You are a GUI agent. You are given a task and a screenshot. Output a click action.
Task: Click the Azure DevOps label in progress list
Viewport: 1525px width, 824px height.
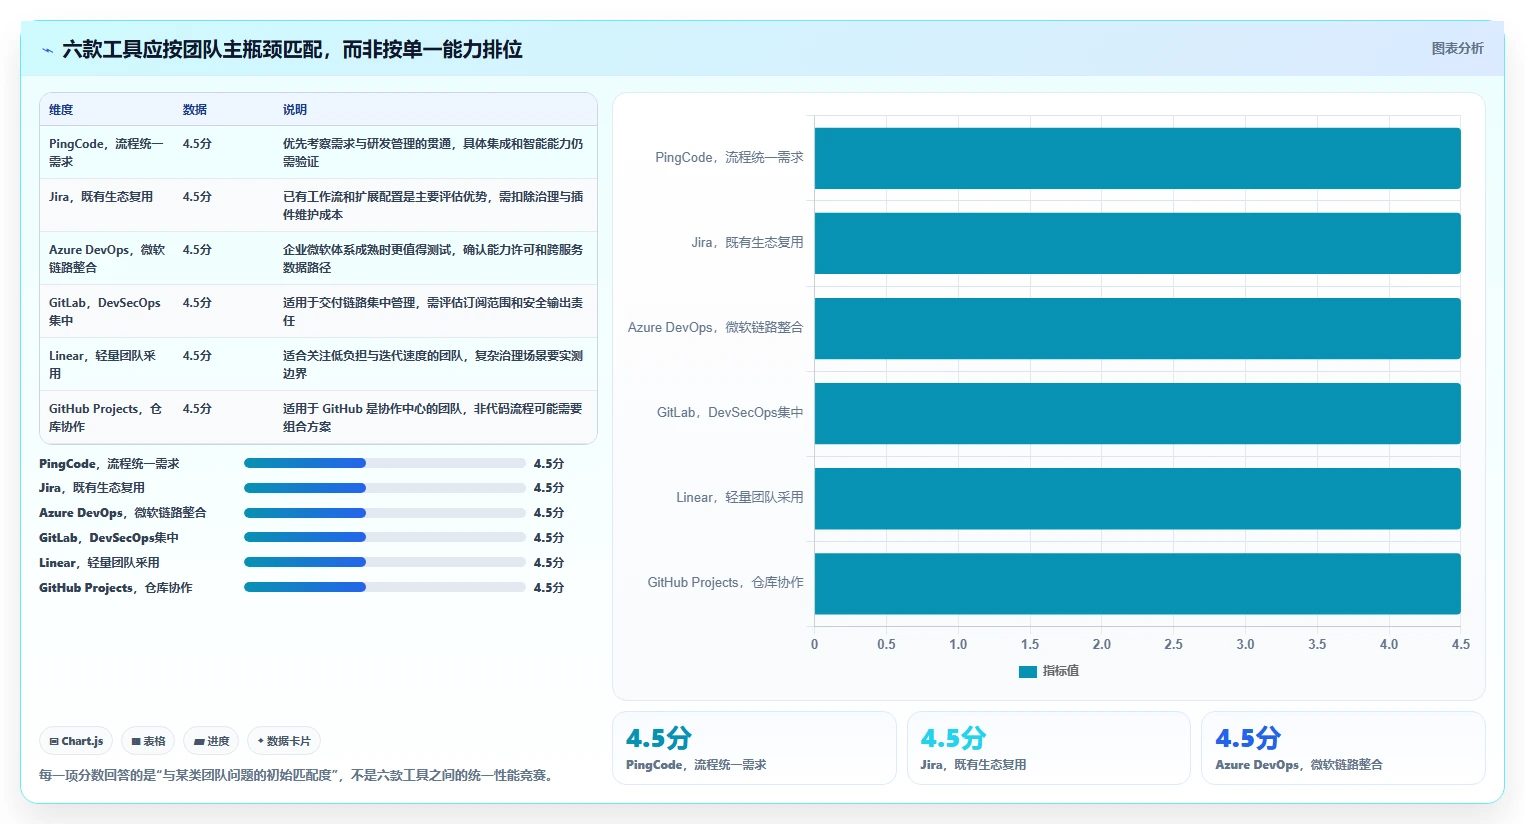click(x=123, y=512)
